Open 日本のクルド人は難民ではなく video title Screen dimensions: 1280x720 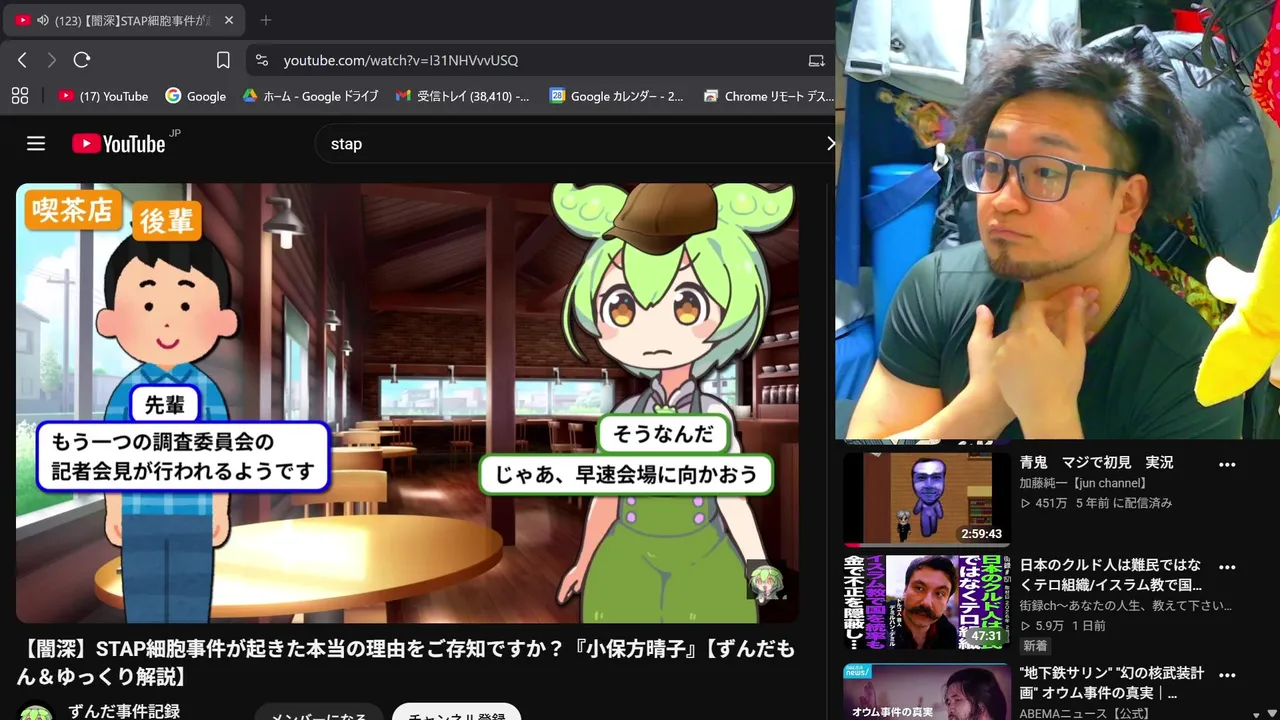[1110, 575]
